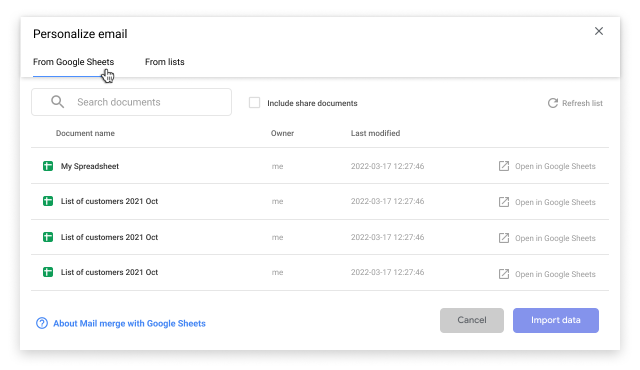Click the My Spreadsheet sheets icon
Image resolution: width=640 pixels, height=370 pixels.
point(48,166)
